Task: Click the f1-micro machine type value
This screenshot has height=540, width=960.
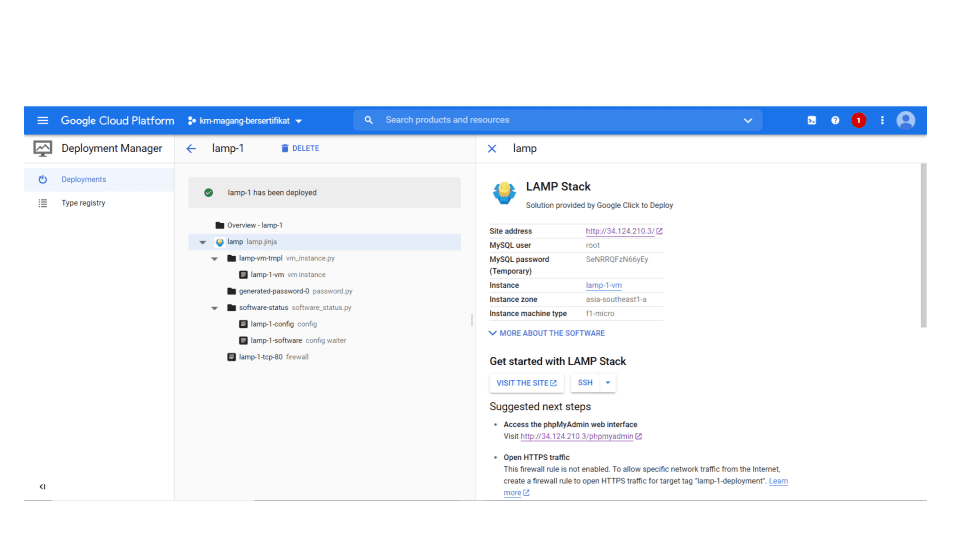Action: point(600,313)
